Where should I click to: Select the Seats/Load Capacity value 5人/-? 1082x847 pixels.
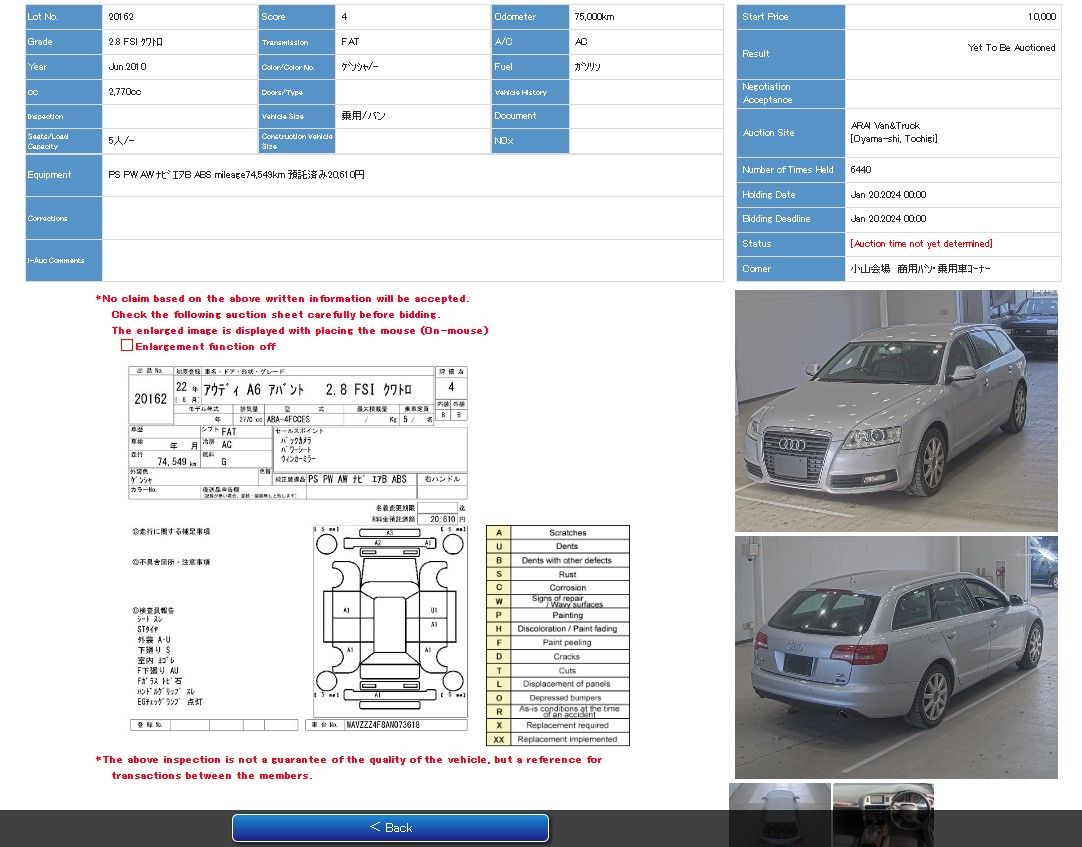point(121,140)
